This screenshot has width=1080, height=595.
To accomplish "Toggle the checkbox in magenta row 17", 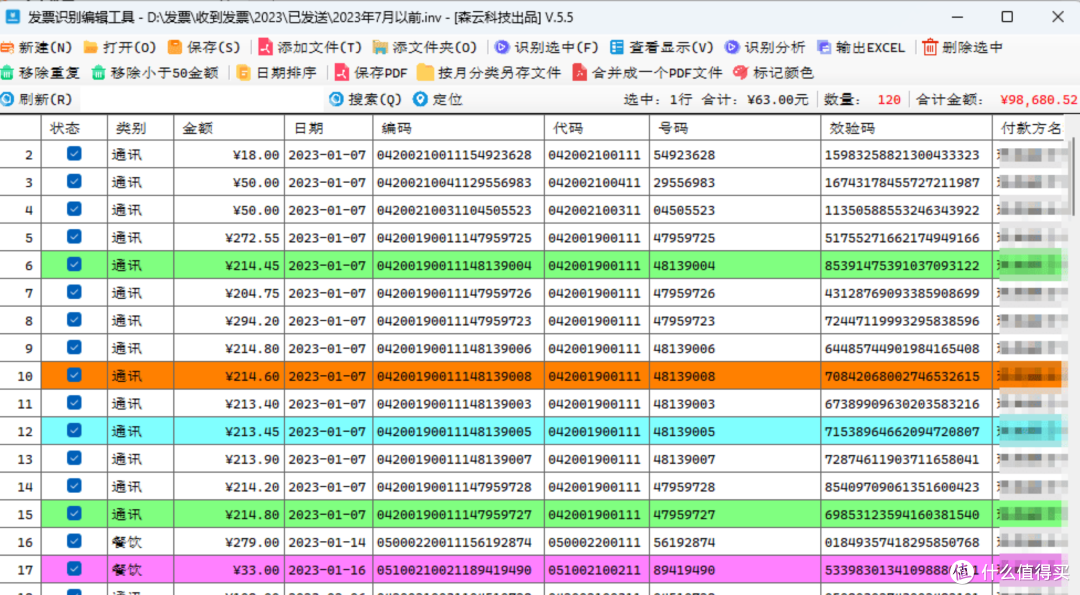I will coord(74,569).
